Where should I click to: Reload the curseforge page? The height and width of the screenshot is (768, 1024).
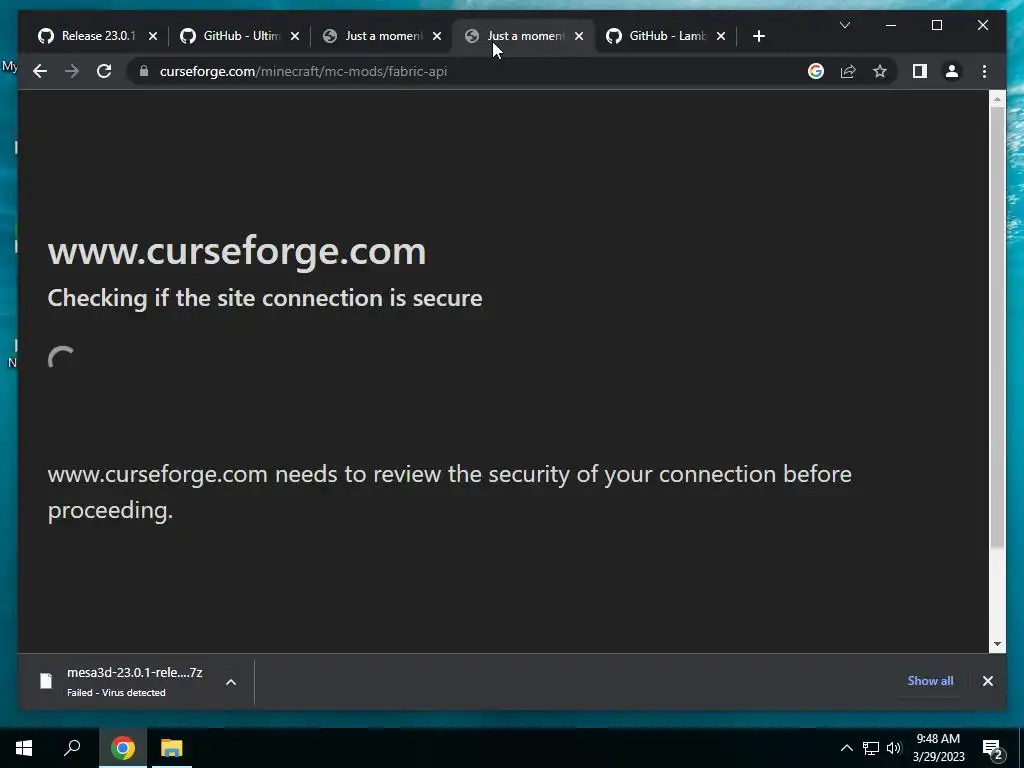point(104,71)
